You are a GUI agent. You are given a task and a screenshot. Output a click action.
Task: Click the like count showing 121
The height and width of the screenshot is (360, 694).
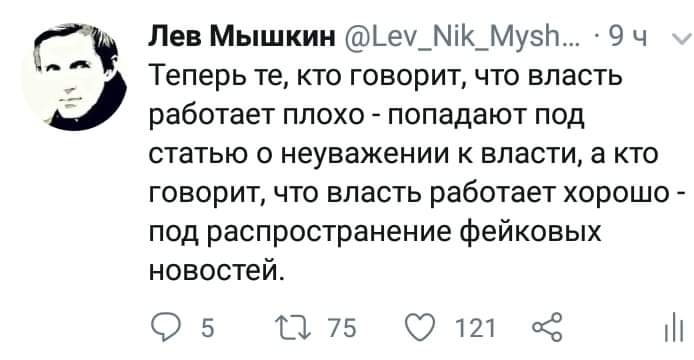tap(475, 329)
